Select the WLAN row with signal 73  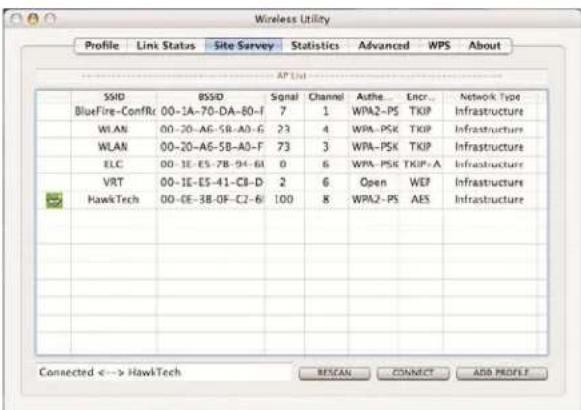pos(292,147)
